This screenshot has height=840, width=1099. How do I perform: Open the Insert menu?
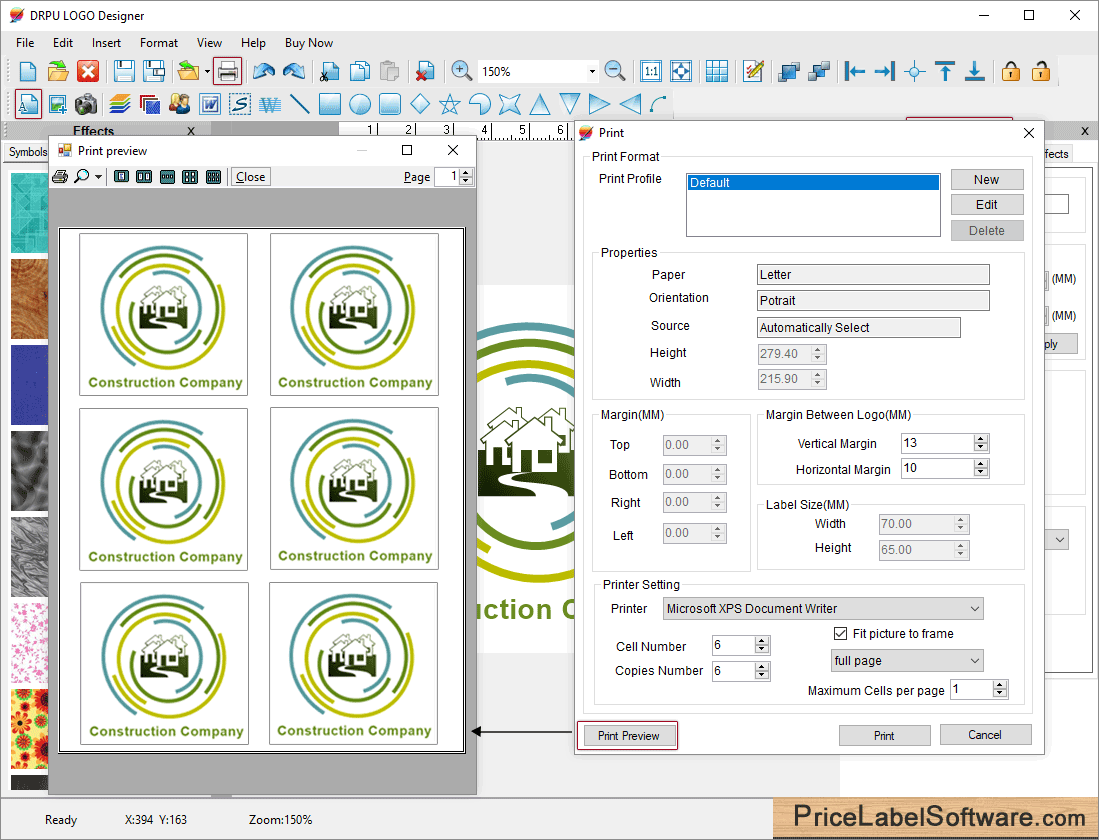pos(107,43)
